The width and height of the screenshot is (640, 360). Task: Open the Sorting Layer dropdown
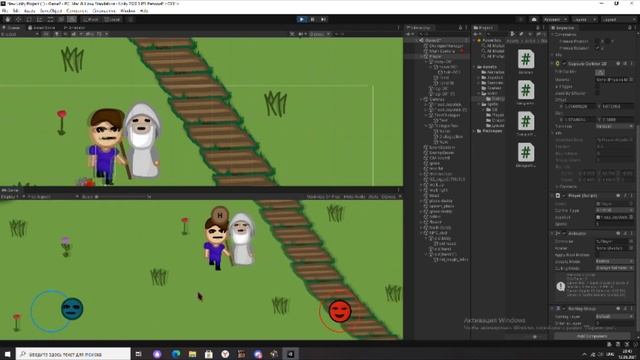614,316
